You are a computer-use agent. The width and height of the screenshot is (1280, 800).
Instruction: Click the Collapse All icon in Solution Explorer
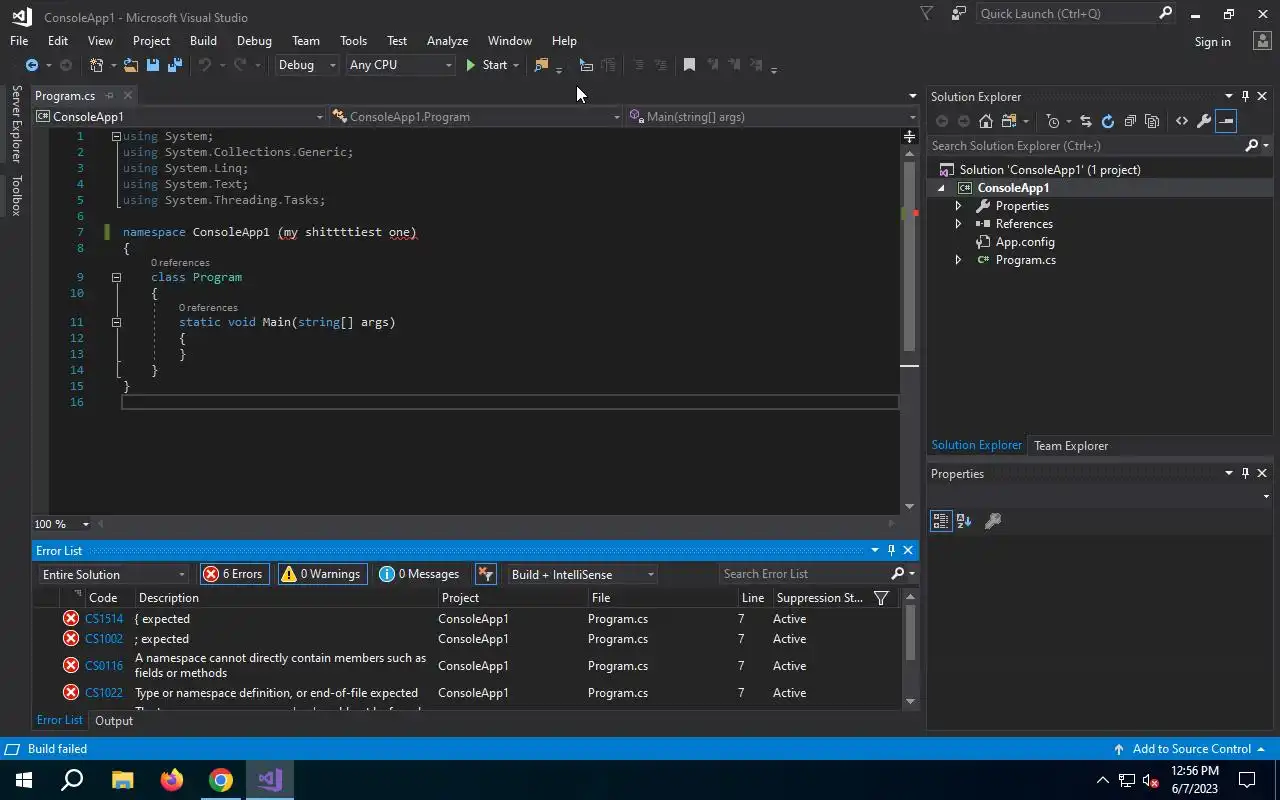pyautogui.click(x=1130, y=121)
